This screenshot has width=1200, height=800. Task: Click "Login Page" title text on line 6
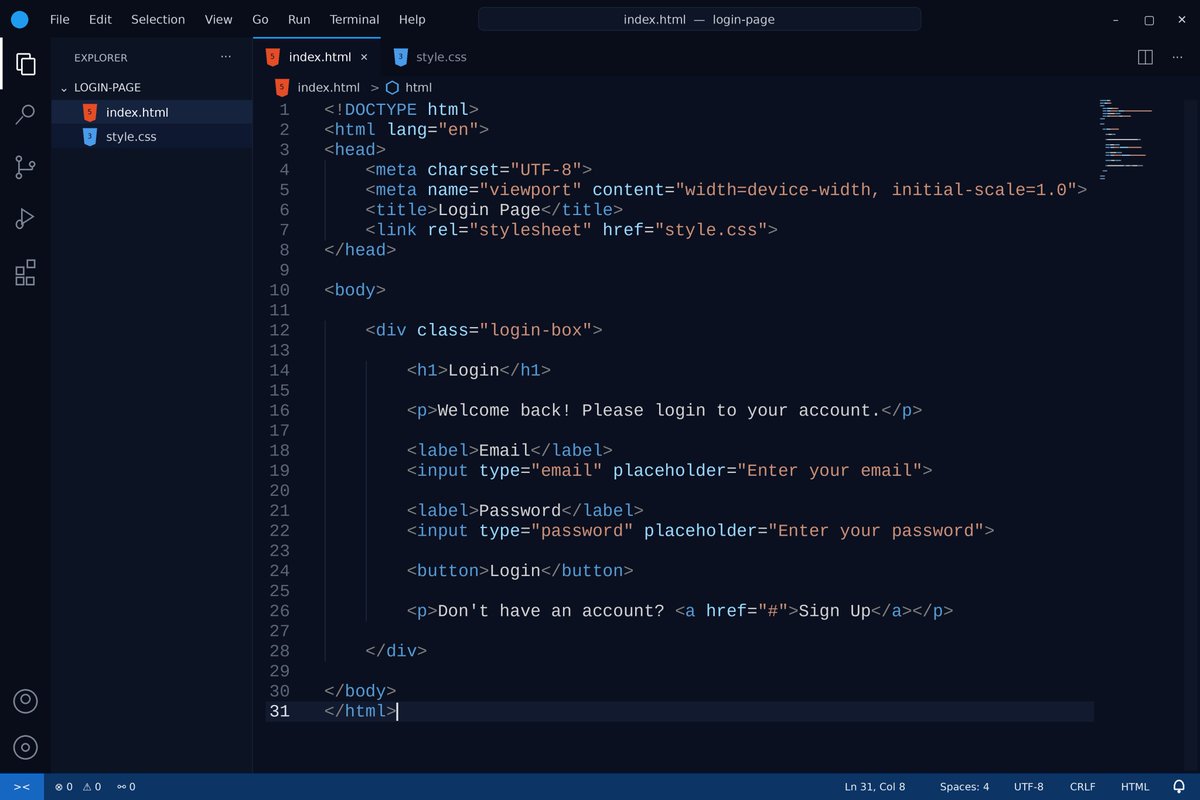pyautogui.click(x=489, y=210)
